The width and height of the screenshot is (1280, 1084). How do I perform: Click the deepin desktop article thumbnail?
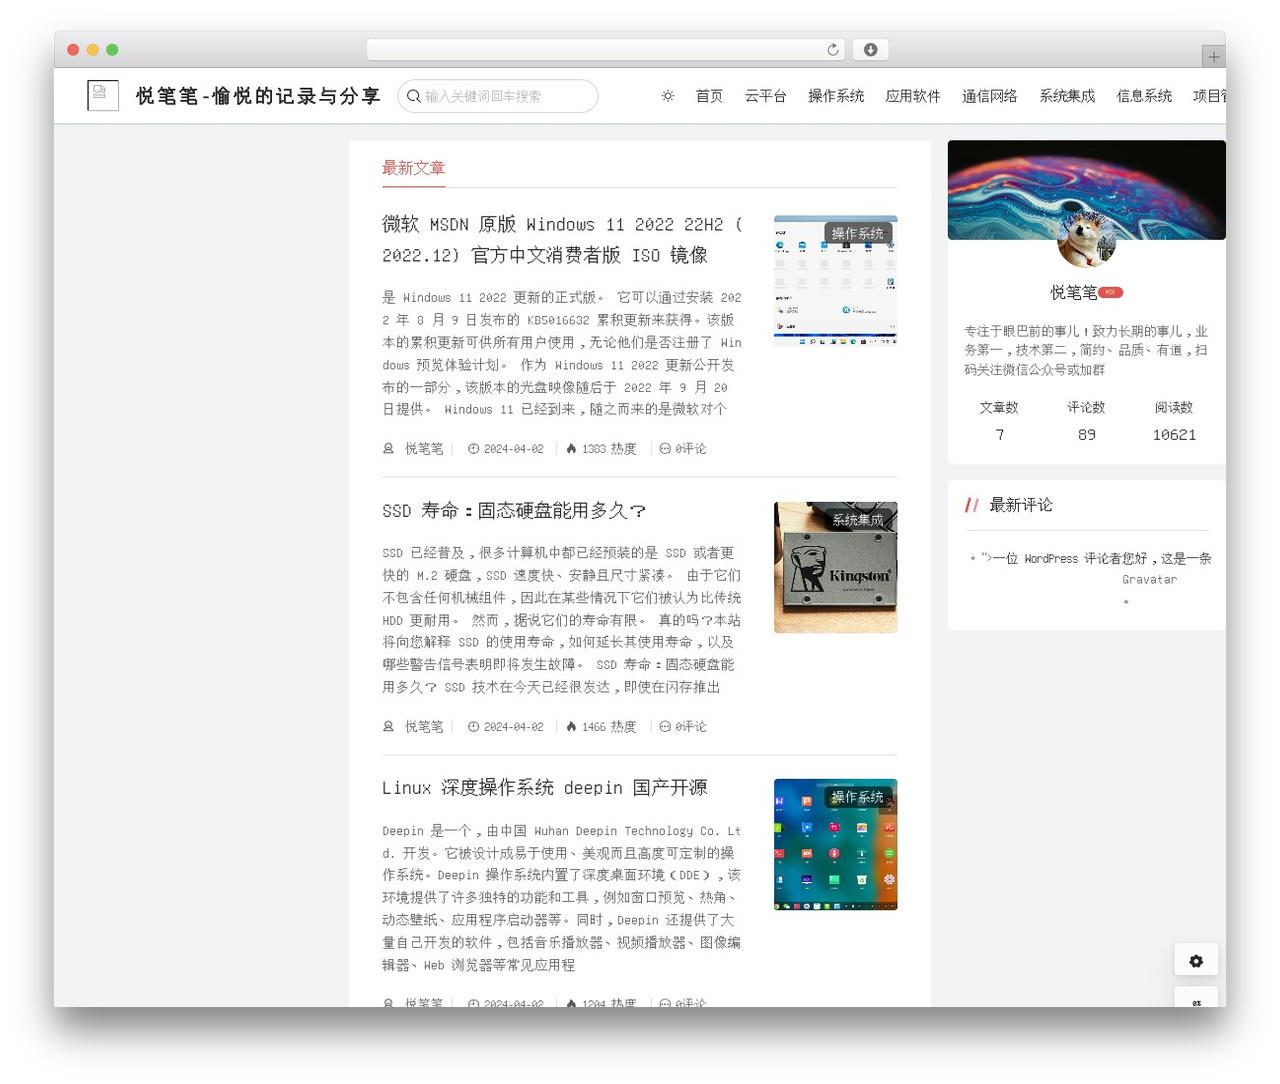(835, 845)
